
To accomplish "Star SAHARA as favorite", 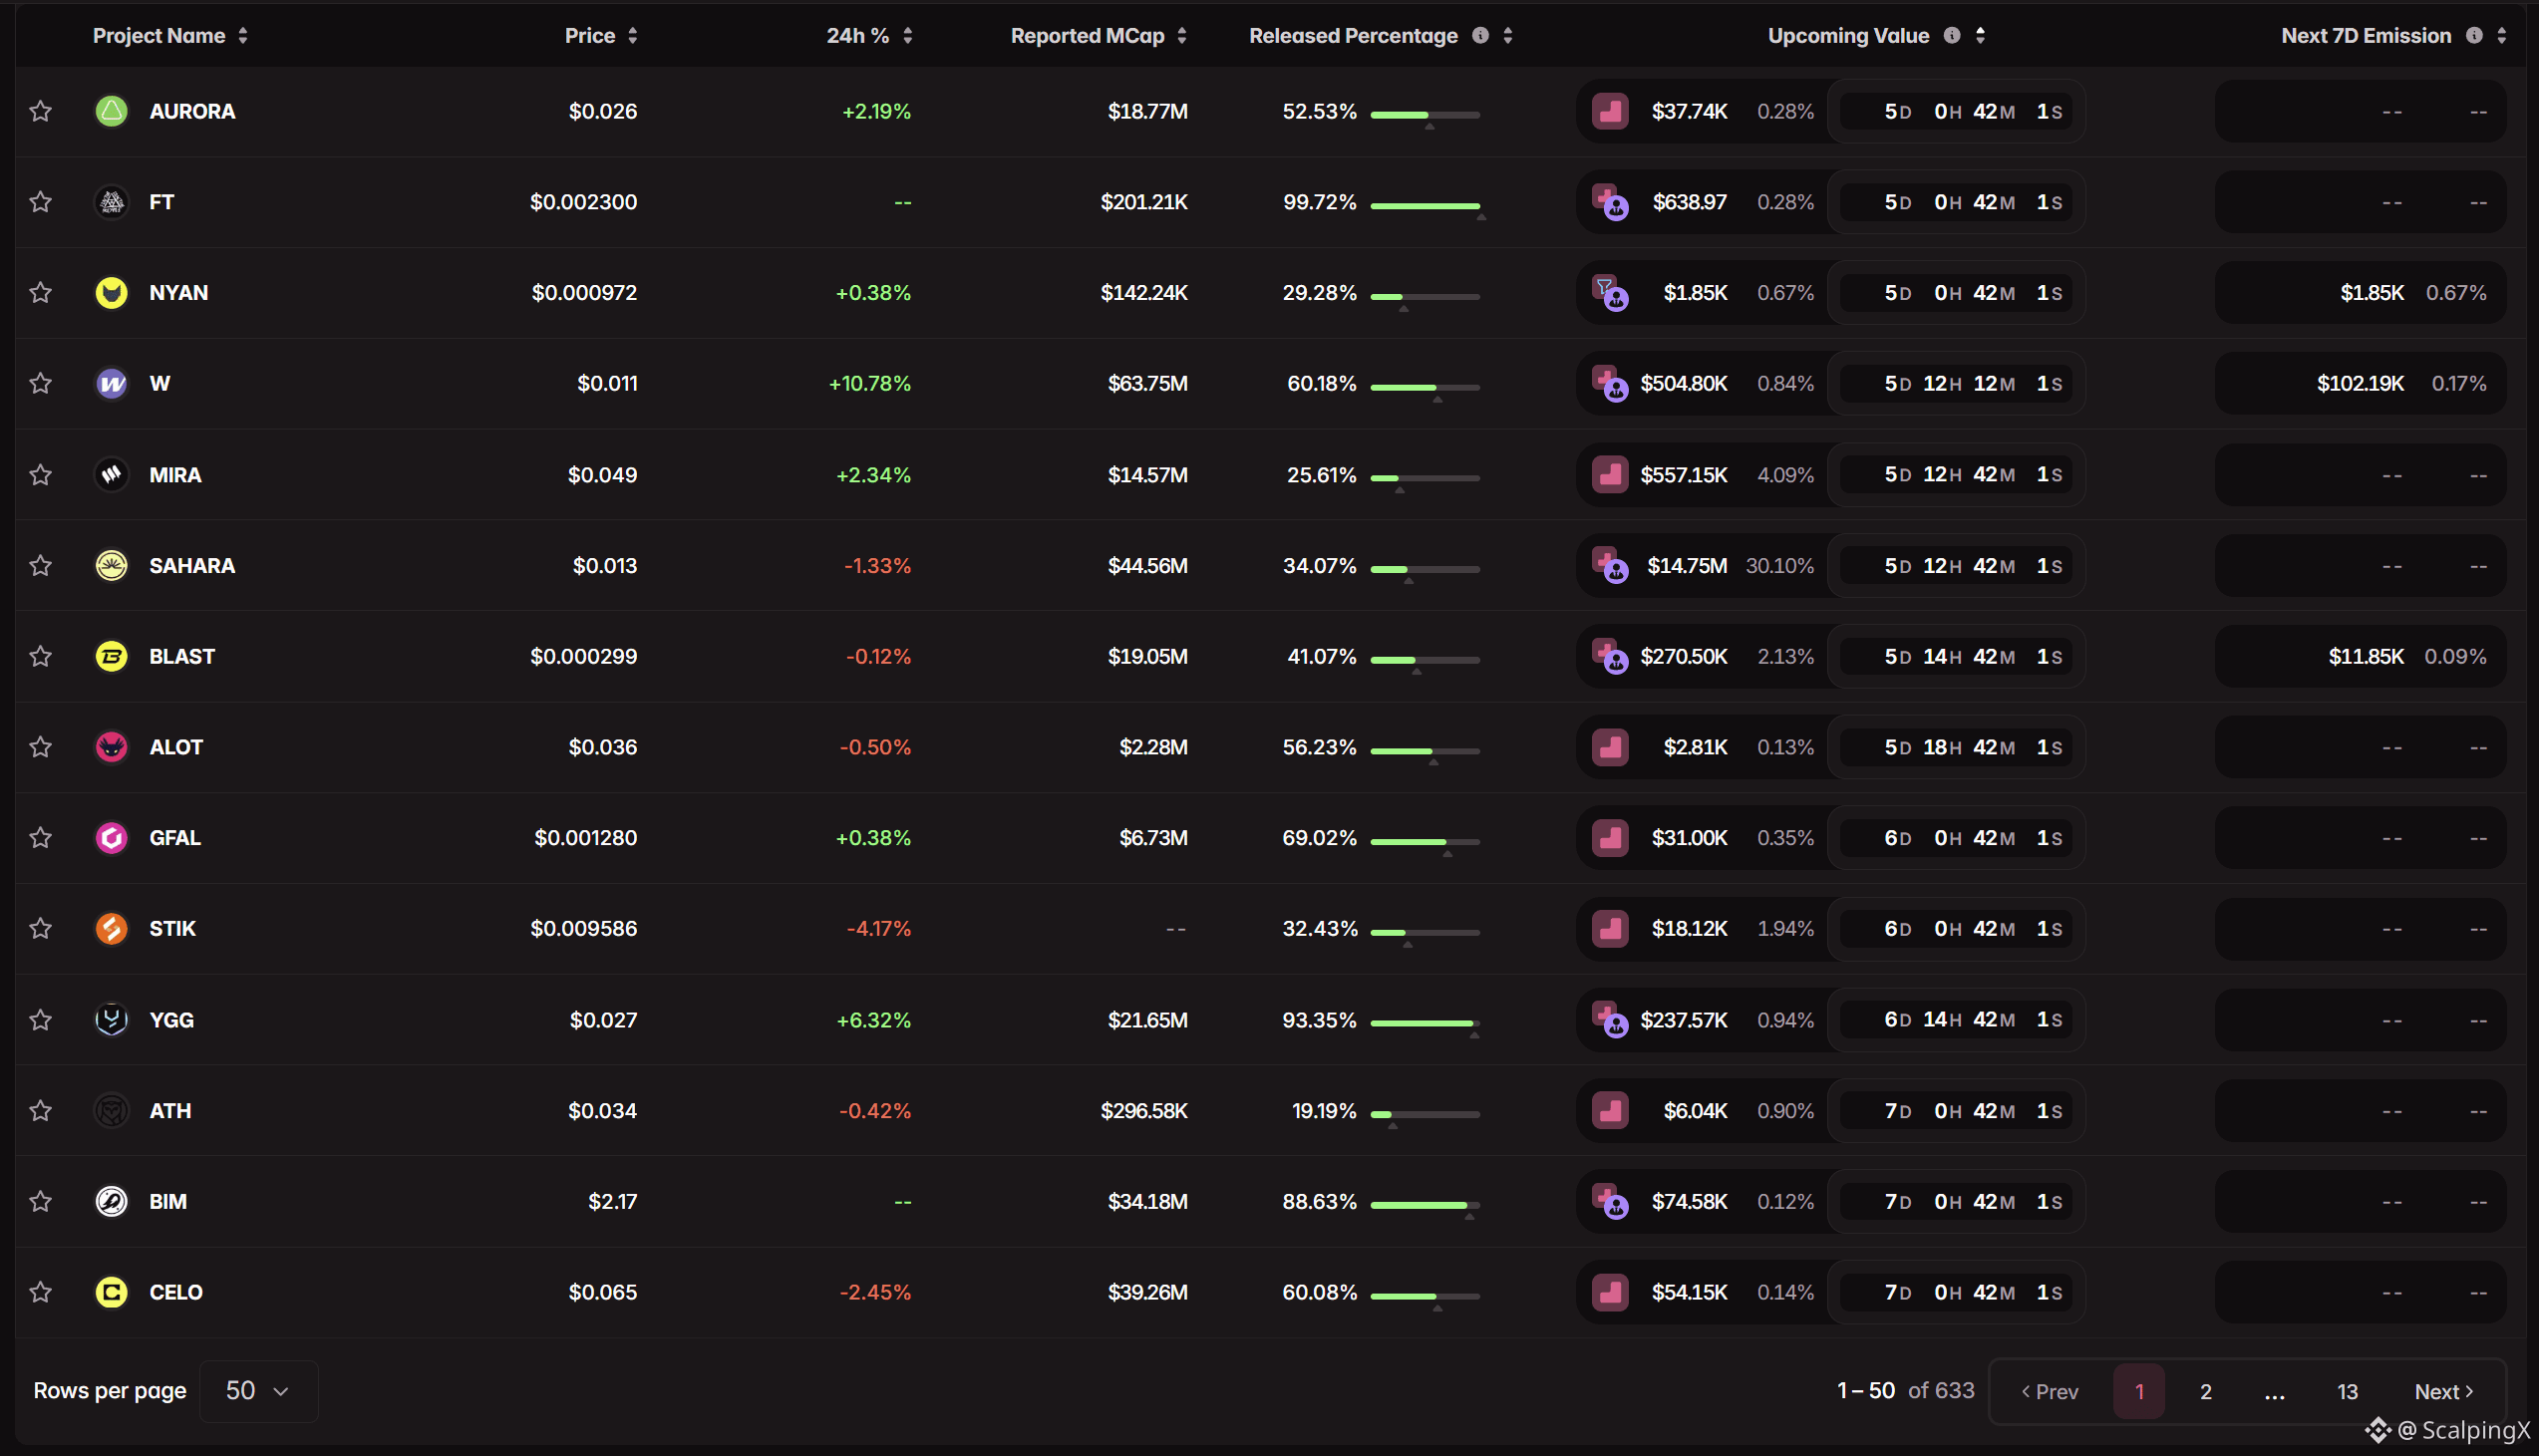I will [x=40, y=565].
